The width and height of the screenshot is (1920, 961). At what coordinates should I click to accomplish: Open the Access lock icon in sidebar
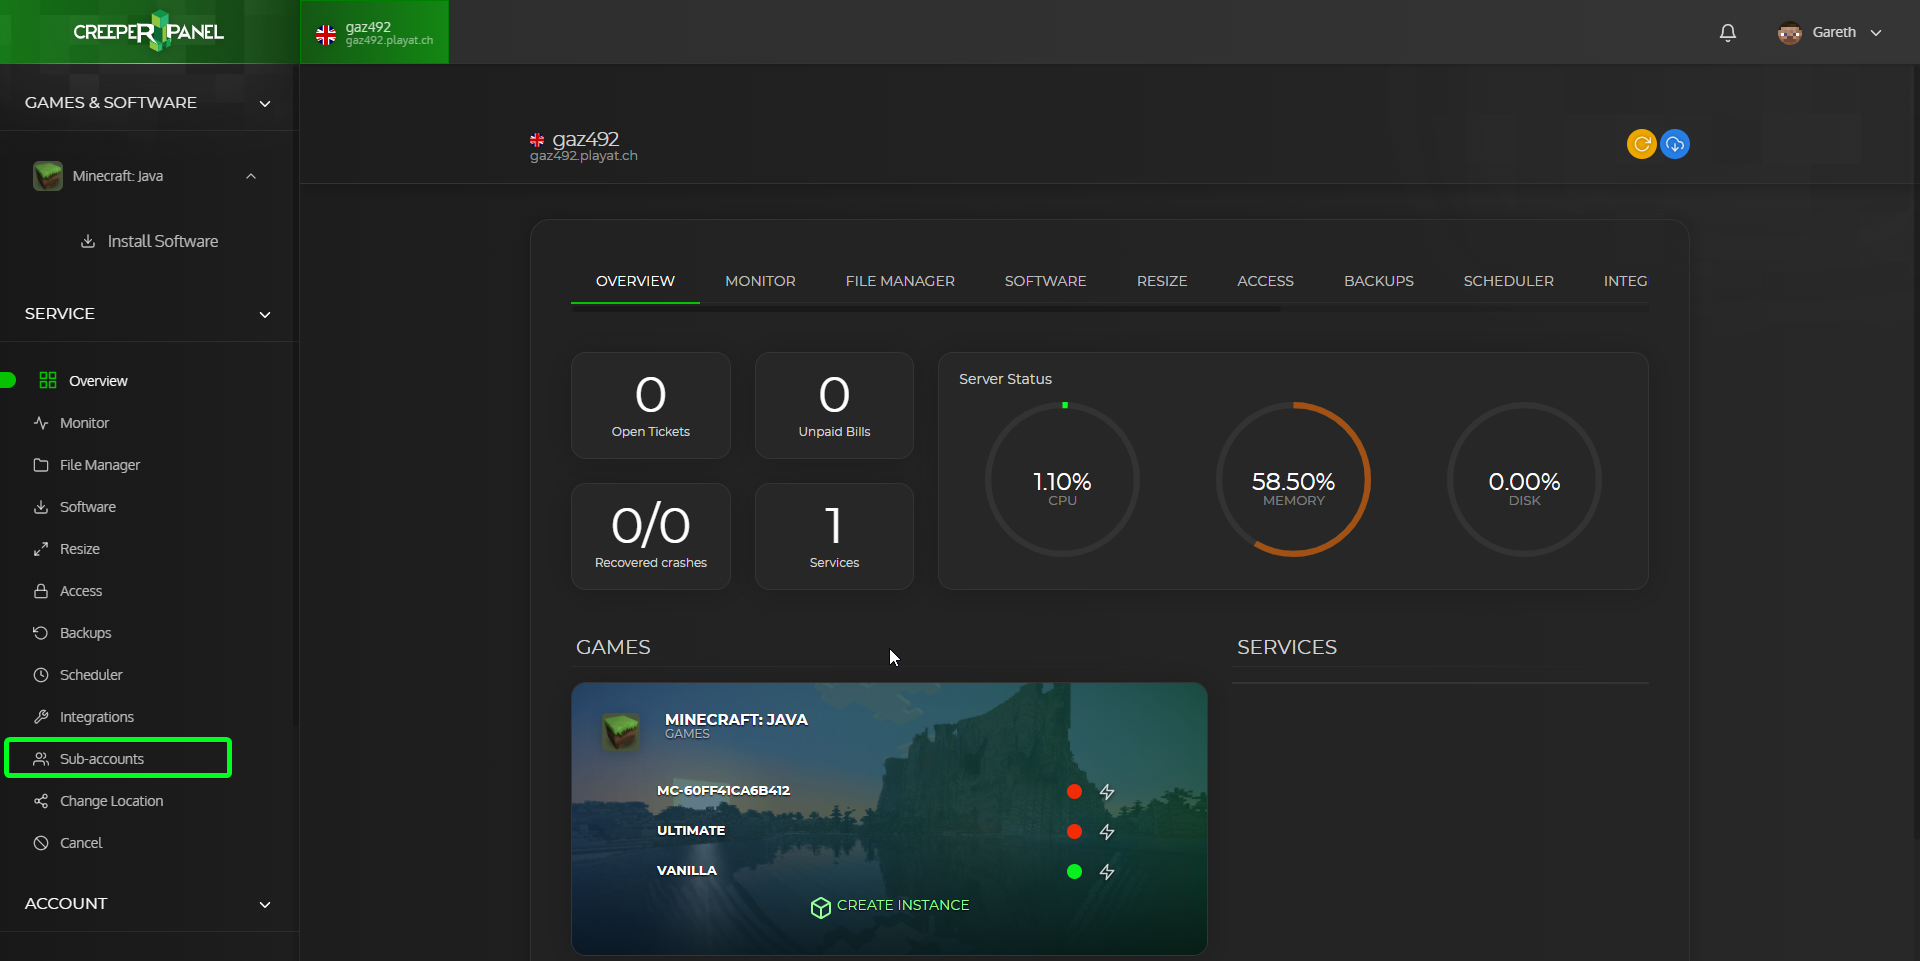[41, 591]
